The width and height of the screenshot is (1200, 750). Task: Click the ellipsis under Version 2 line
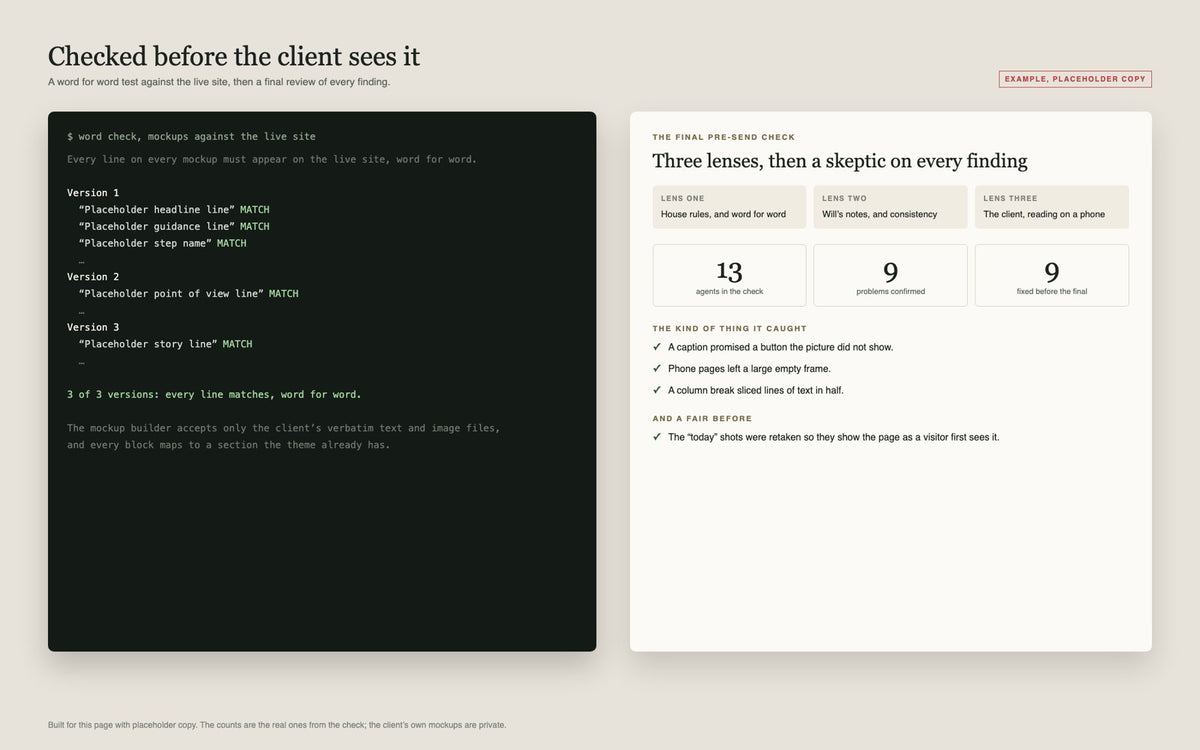point(81,311)
